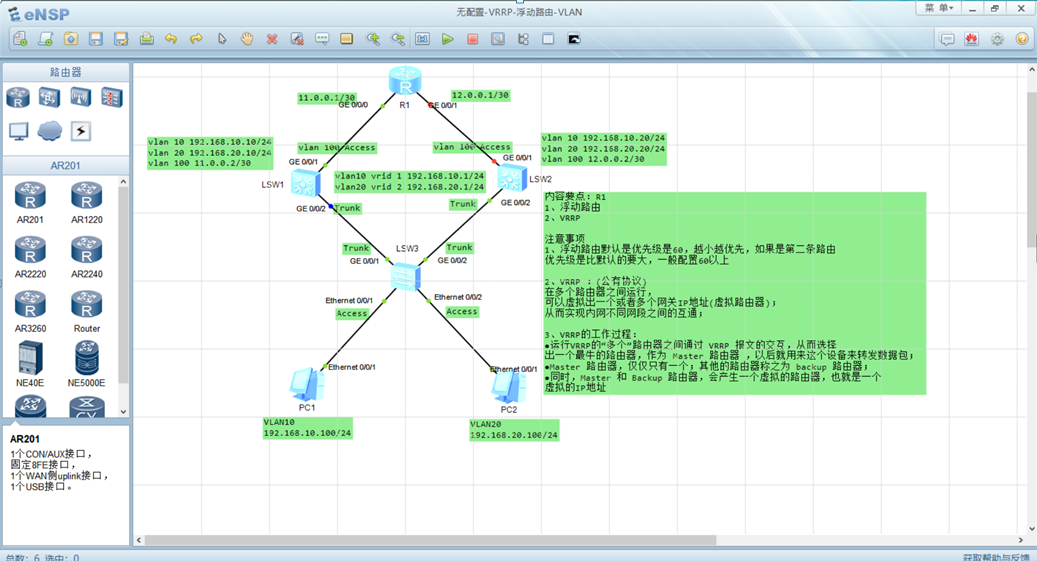Click the Save As icon
1037x561 pixels.
121,39
